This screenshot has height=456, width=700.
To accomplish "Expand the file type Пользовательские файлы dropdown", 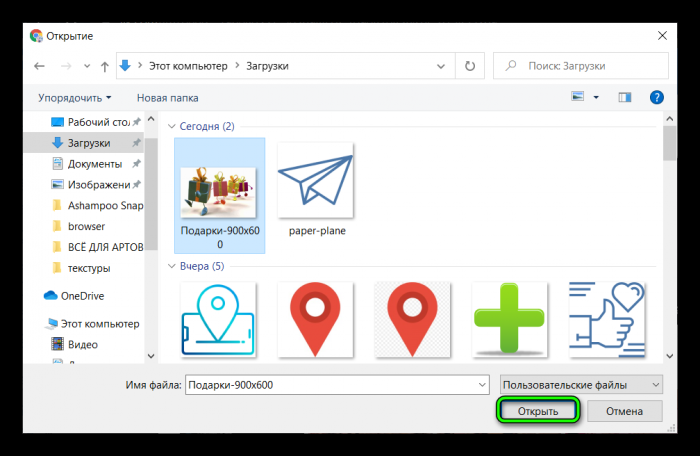I will [580, 384].
